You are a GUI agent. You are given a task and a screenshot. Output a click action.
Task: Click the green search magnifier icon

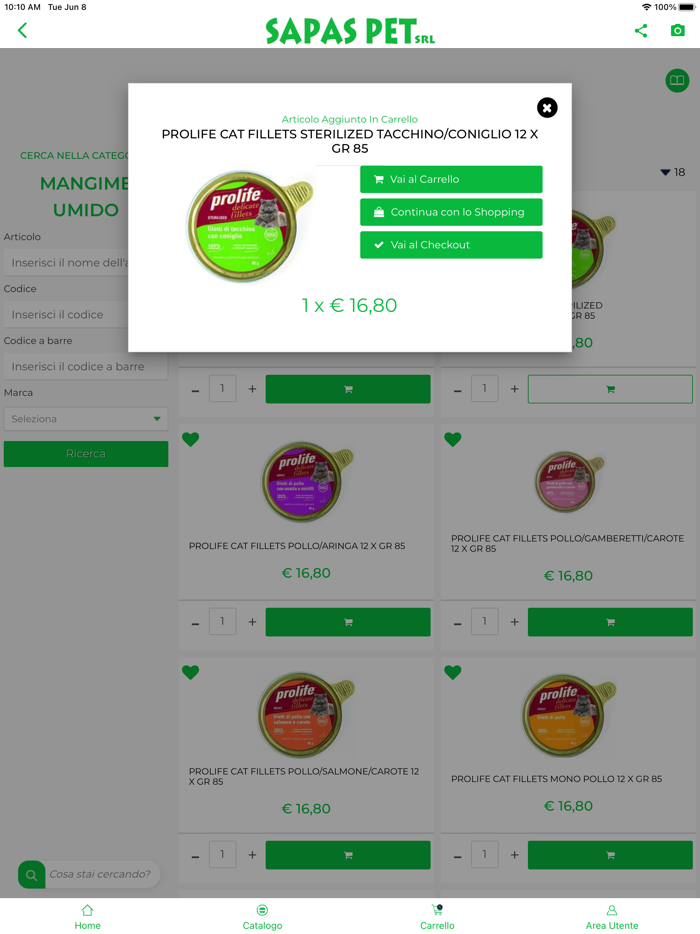tap(32, 875)
